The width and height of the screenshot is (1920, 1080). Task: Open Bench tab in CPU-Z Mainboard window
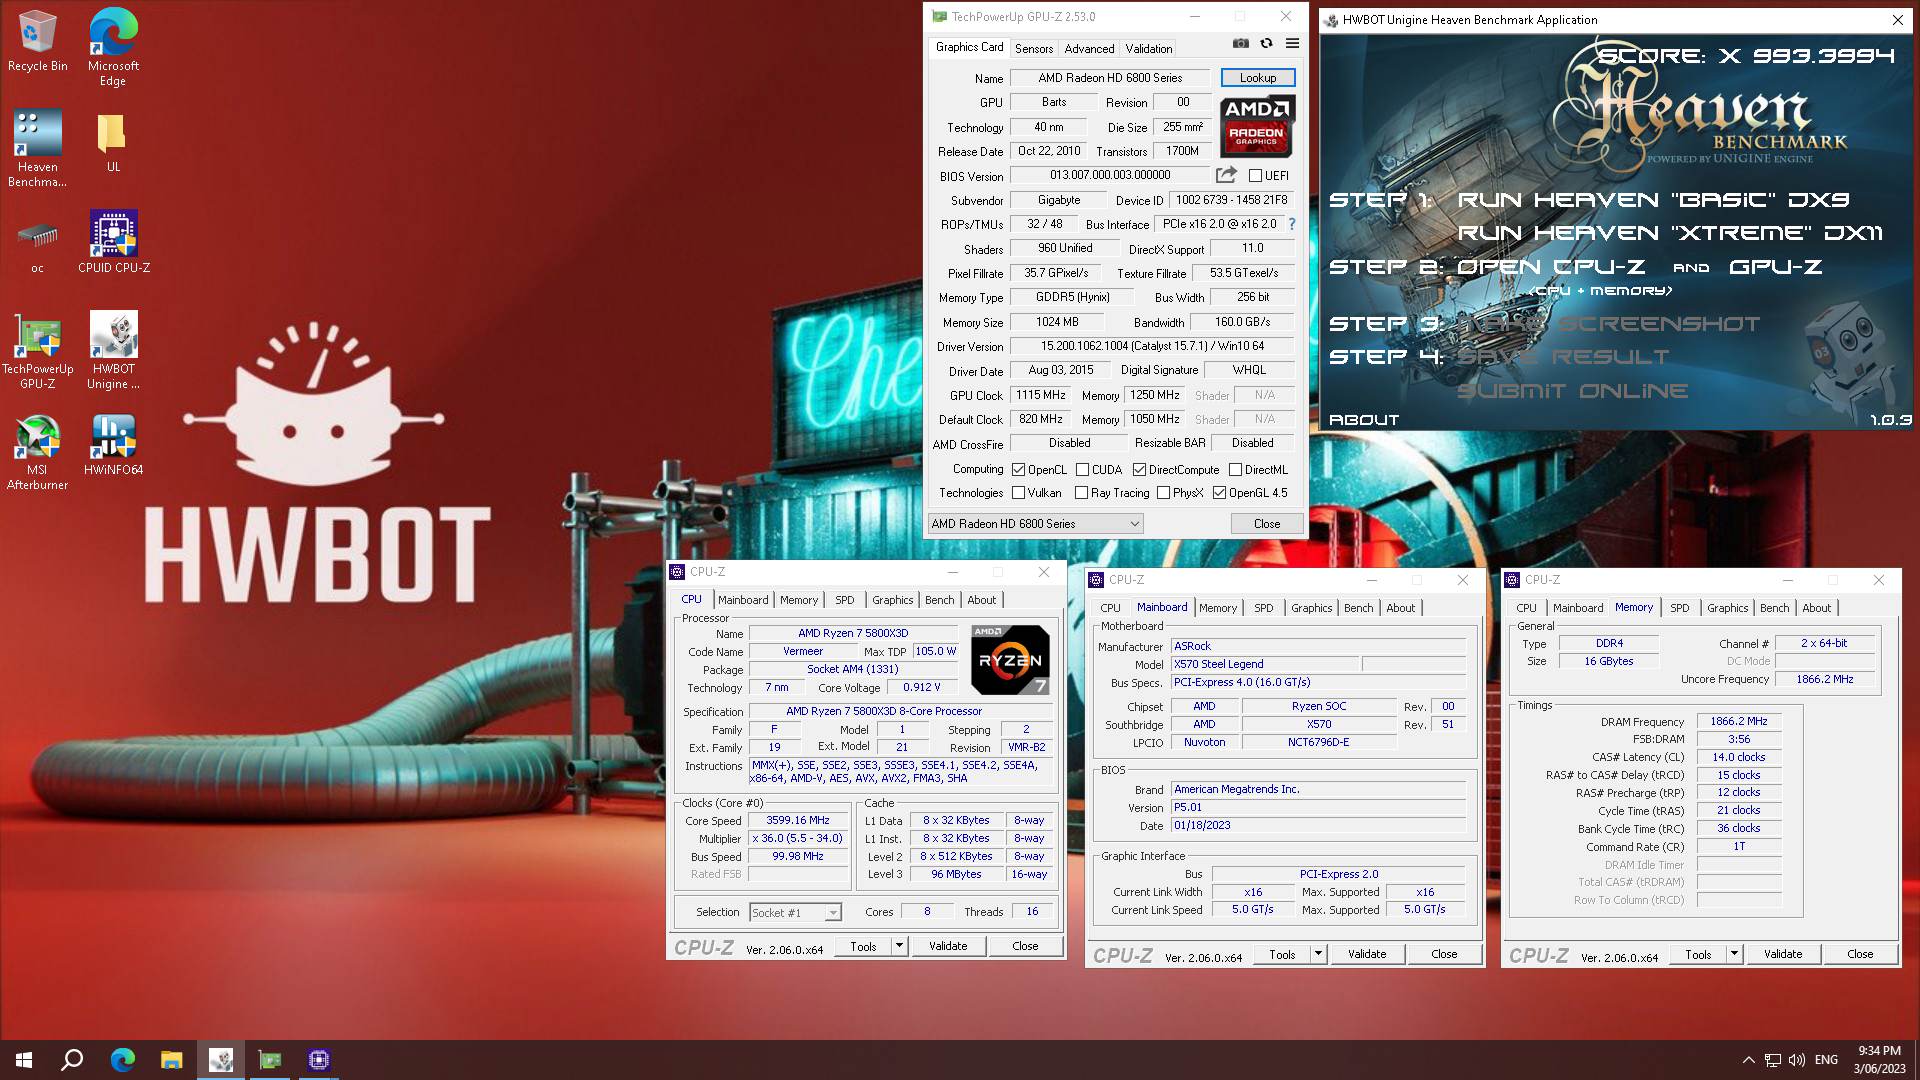pos(1358,608)
